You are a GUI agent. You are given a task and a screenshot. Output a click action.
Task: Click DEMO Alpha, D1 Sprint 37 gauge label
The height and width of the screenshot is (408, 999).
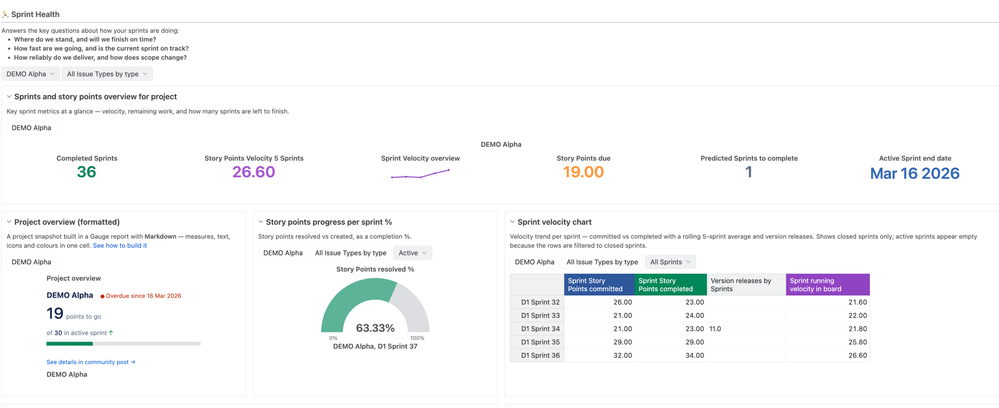tap(375, 346)
